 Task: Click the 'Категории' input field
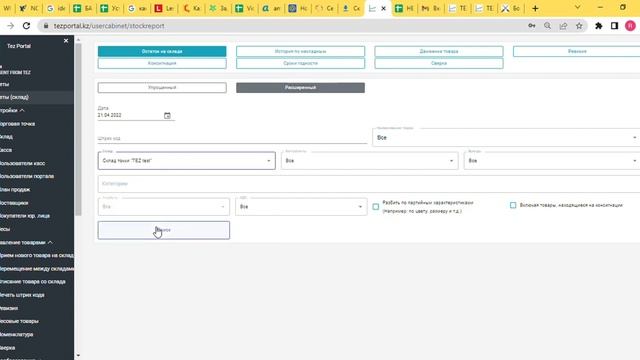click(x=369, y=184)
